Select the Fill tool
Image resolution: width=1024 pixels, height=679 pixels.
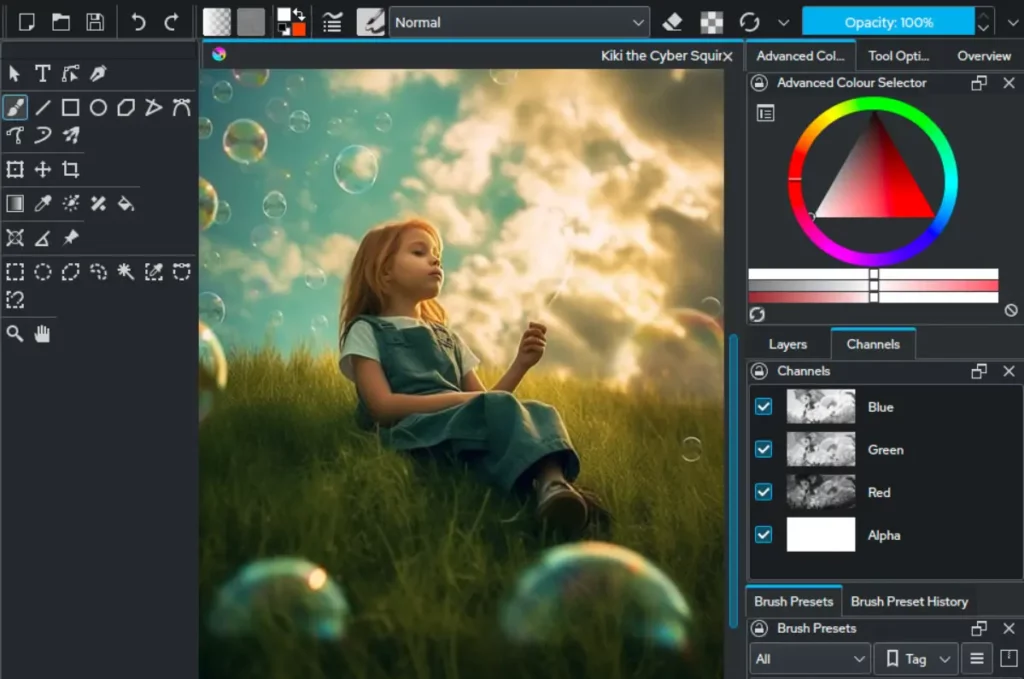click(x=127, y=203)
